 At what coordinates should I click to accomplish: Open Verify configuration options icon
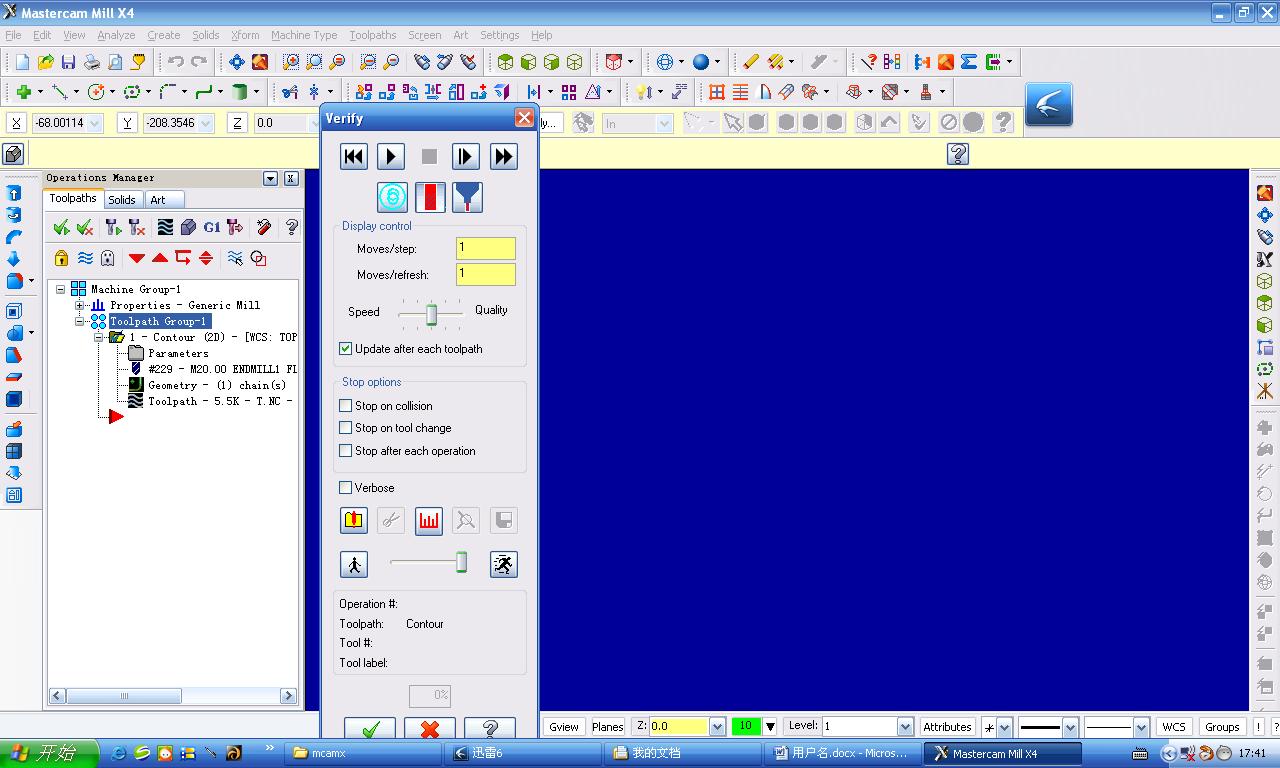pyautogui.click(x=354, y=520)
